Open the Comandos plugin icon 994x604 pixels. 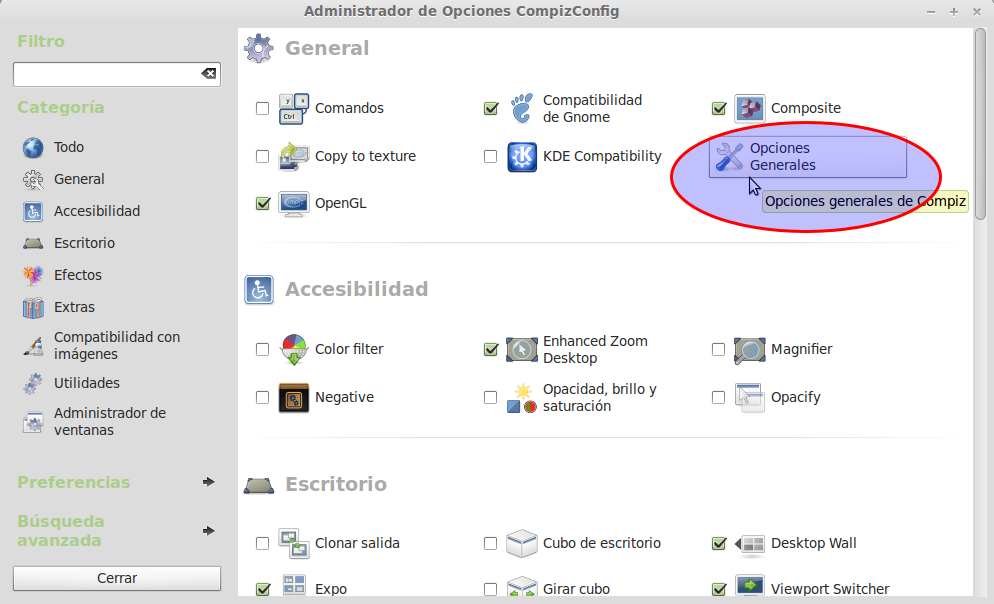click(x=294, y=108)
